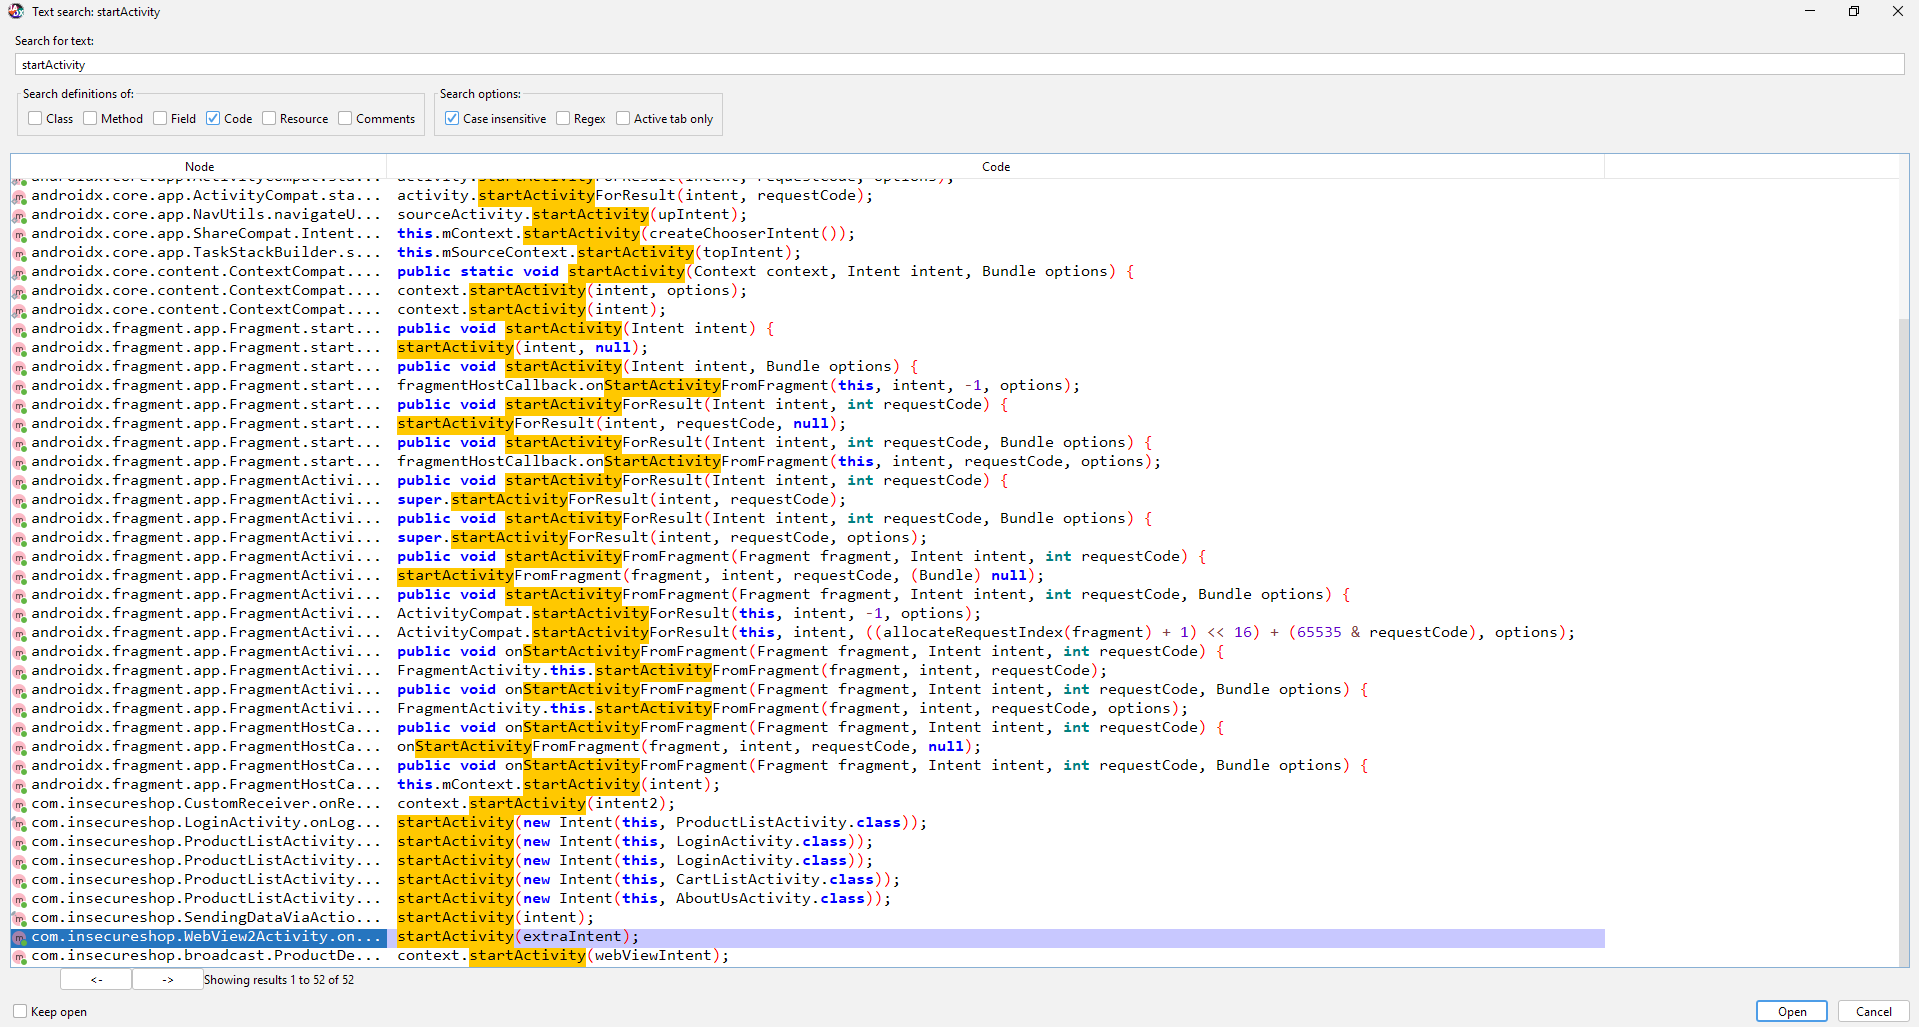The image size is (1919, 1027).
Task: Click the Search for text input field
Action: [x=958, y=65]
